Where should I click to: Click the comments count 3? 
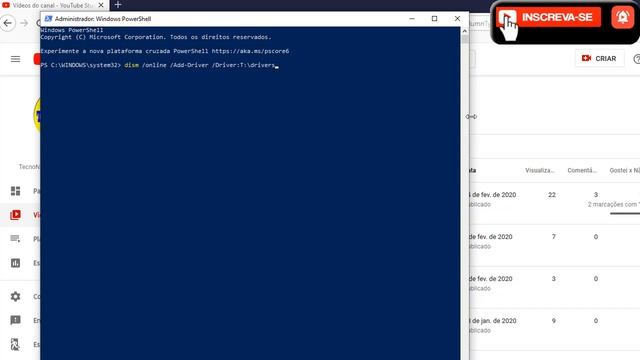click(596, 195)
